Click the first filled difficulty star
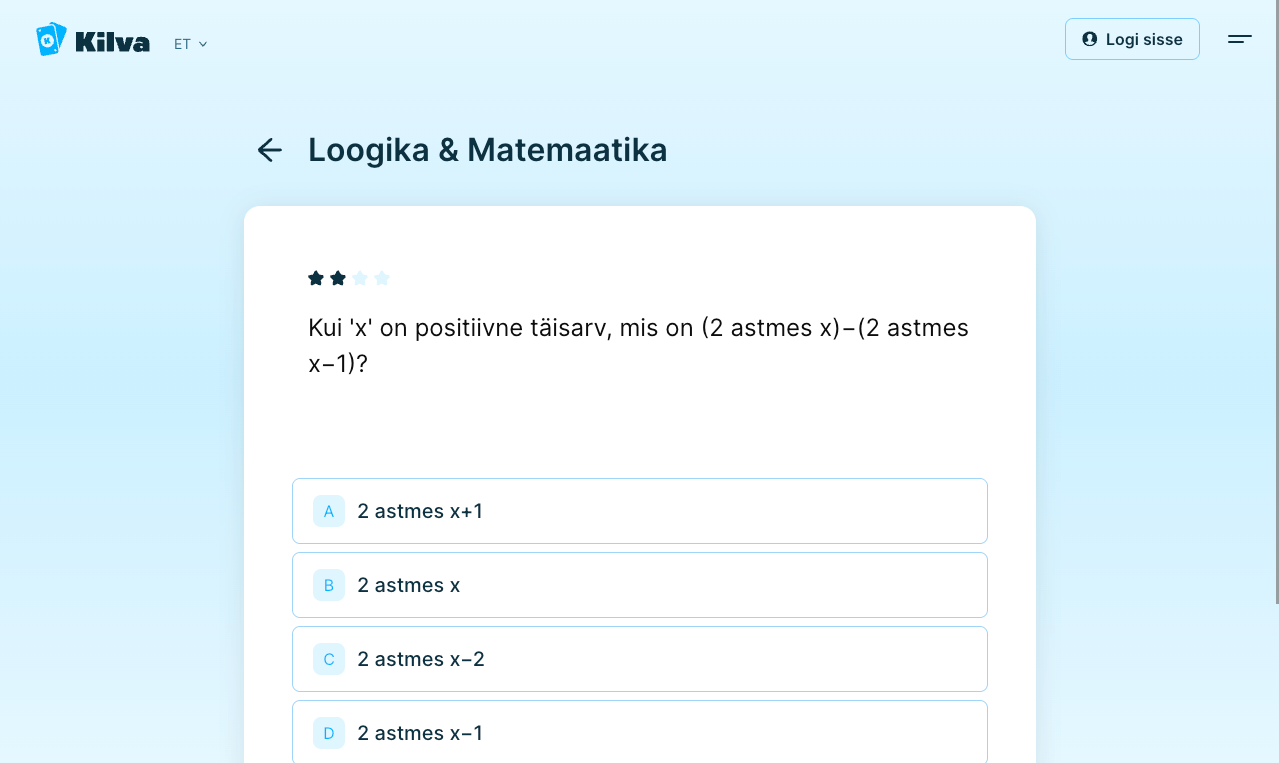1279x763 pixels. pos(316,278)
